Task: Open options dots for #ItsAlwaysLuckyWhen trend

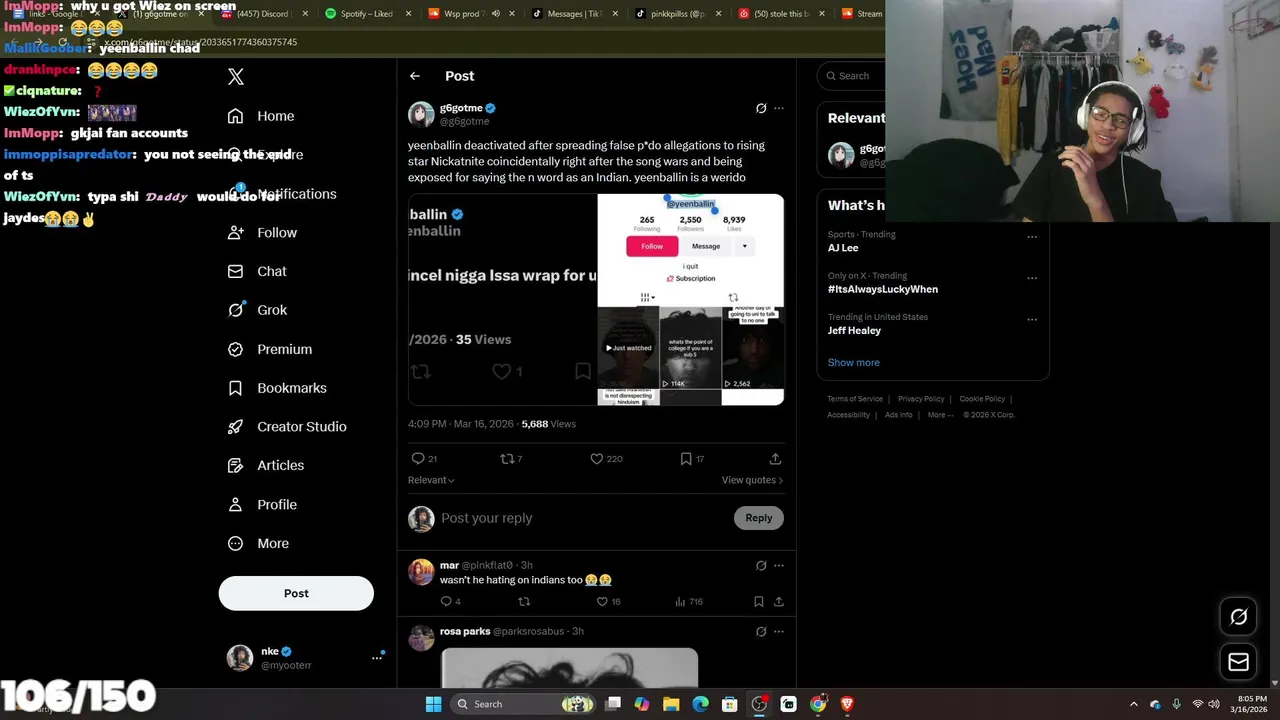Action: tap(1032, 278)
